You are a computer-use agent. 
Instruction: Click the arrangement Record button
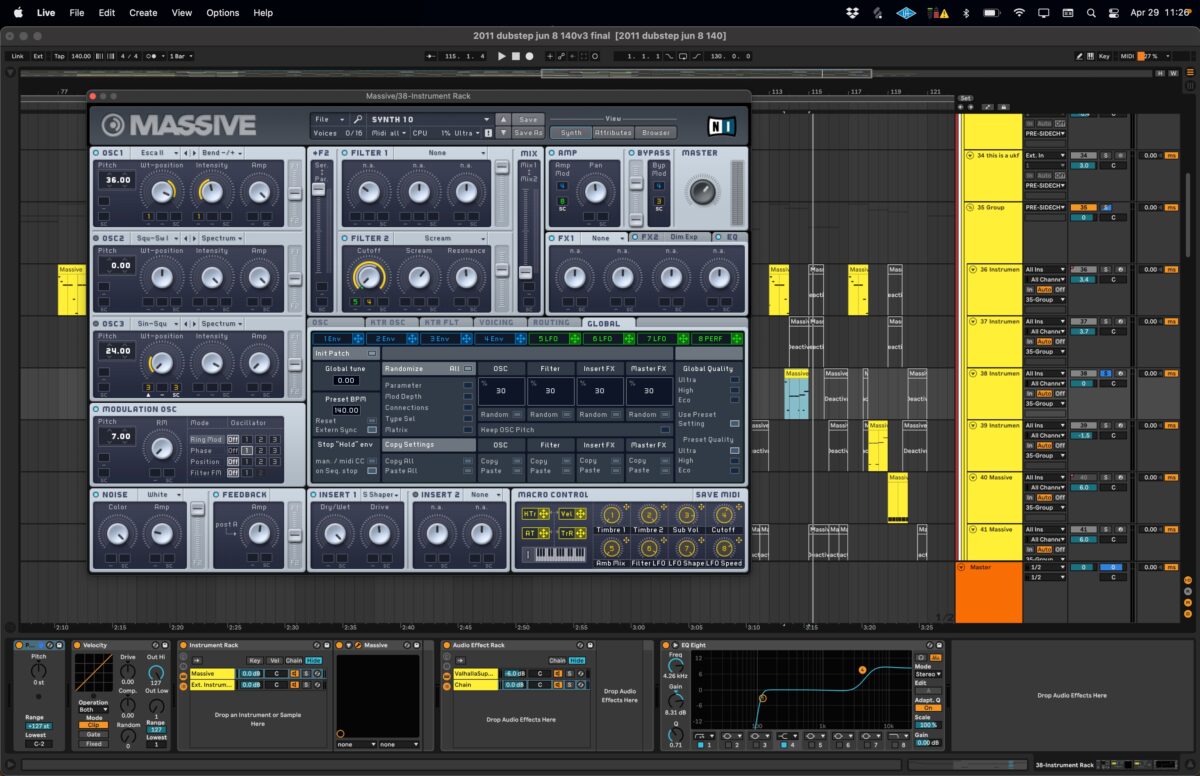pos(530,56)
